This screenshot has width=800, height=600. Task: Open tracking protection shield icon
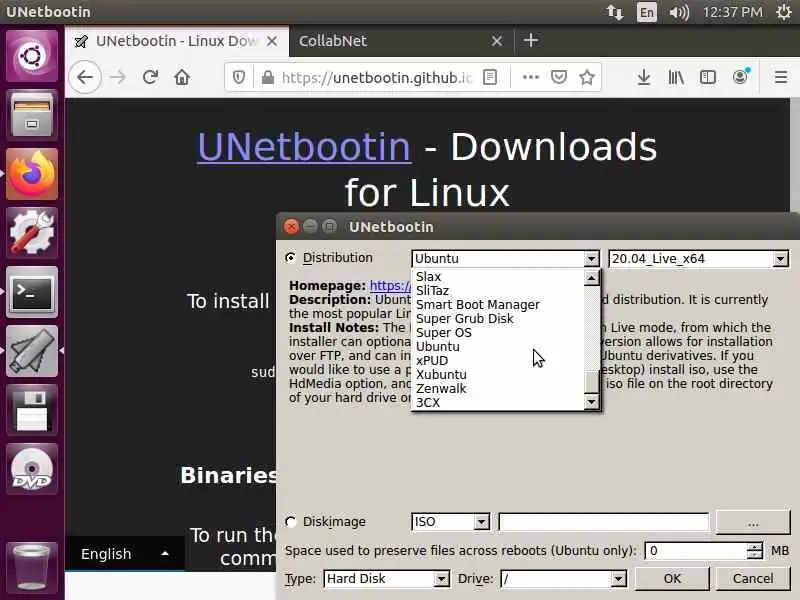point(238,78)
